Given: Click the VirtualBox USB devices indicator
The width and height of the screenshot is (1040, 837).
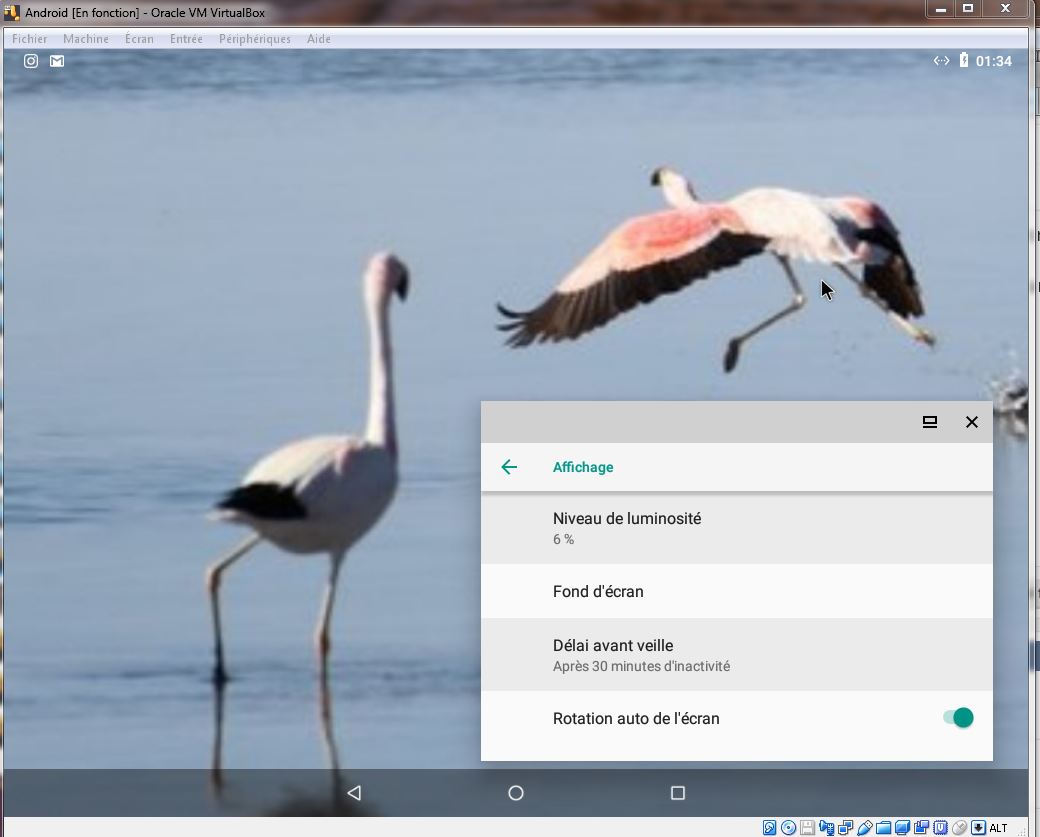Looking at the screenshot, I should click(x=865, y=827).
